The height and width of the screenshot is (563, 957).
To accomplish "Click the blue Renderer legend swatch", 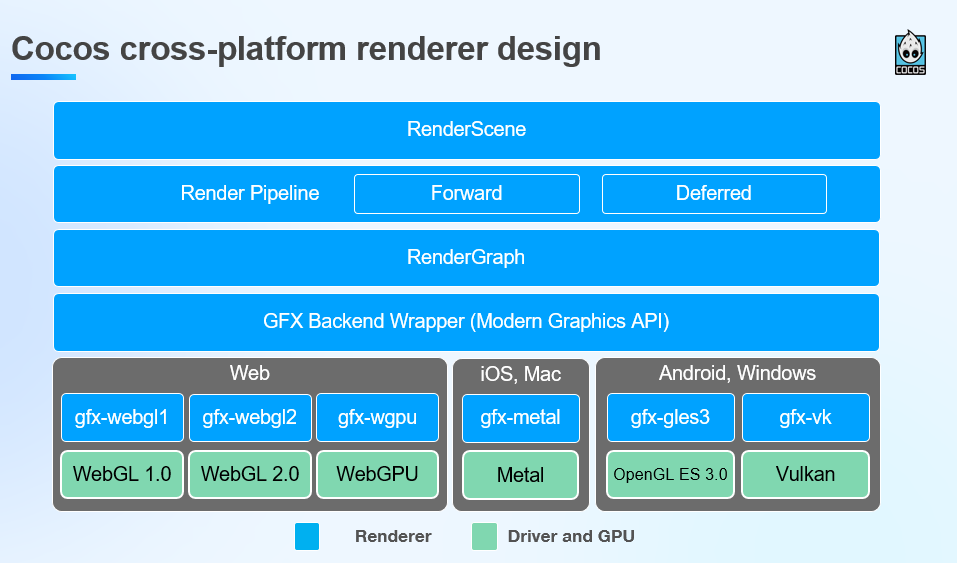I will point(307,536).
